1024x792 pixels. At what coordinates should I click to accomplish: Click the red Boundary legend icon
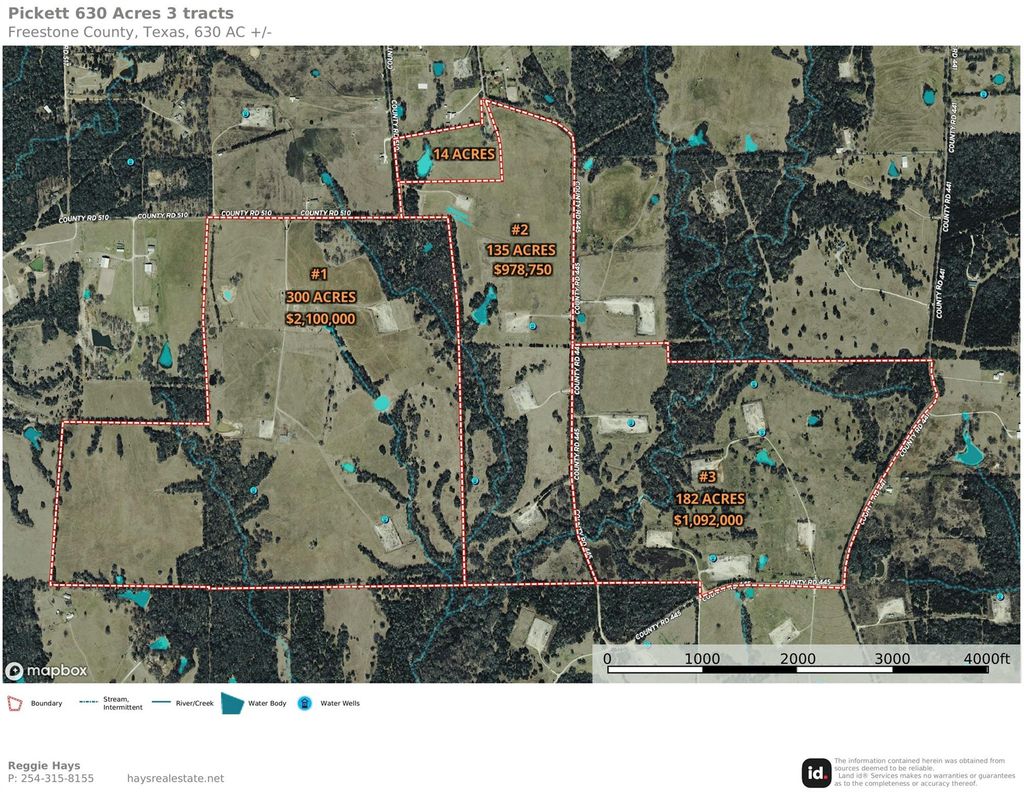[x=14, y=703]
